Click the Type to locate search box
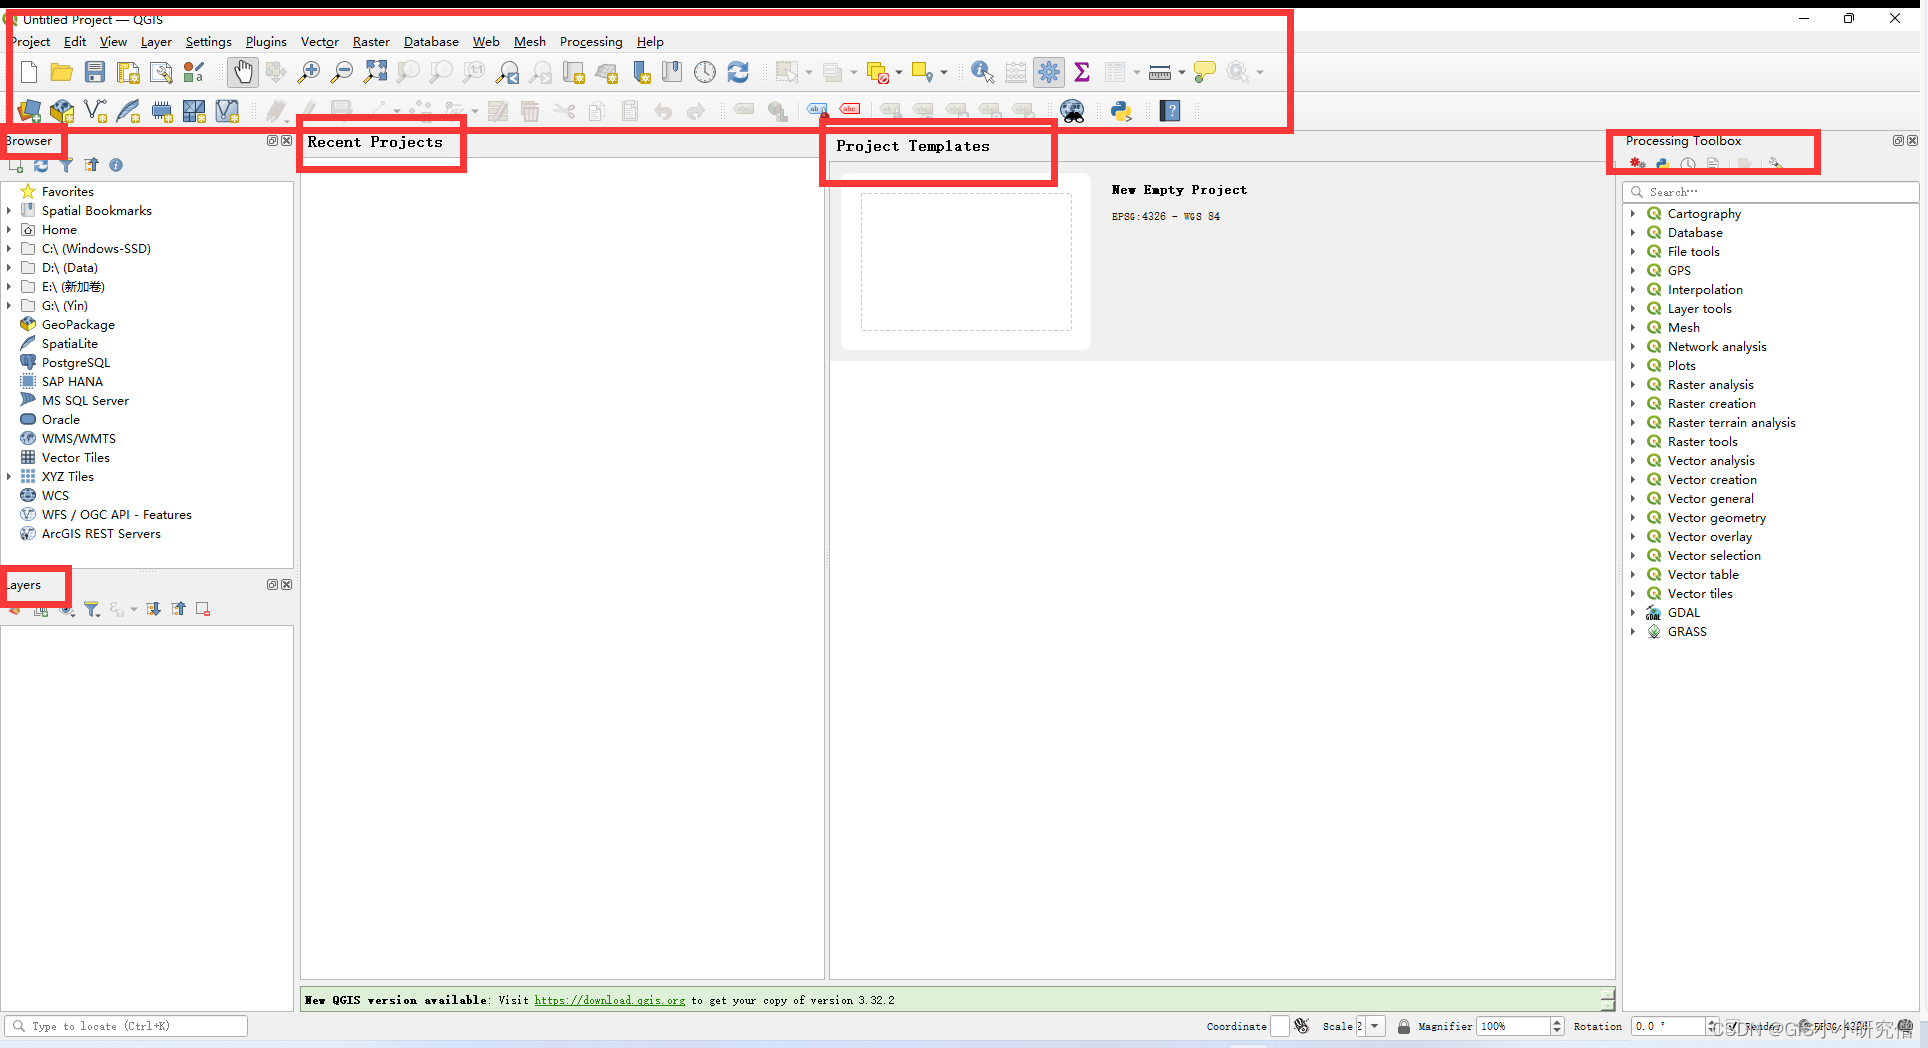 pyautogui.click(x=126, y=1026)
